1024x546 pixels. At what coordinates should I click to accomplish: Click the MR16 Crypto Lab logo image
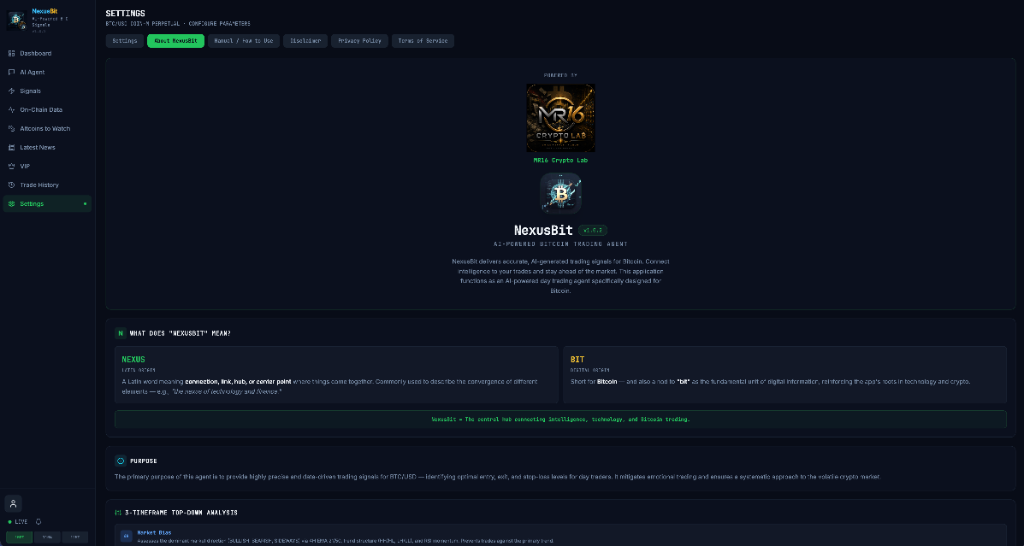pos(560,118)
